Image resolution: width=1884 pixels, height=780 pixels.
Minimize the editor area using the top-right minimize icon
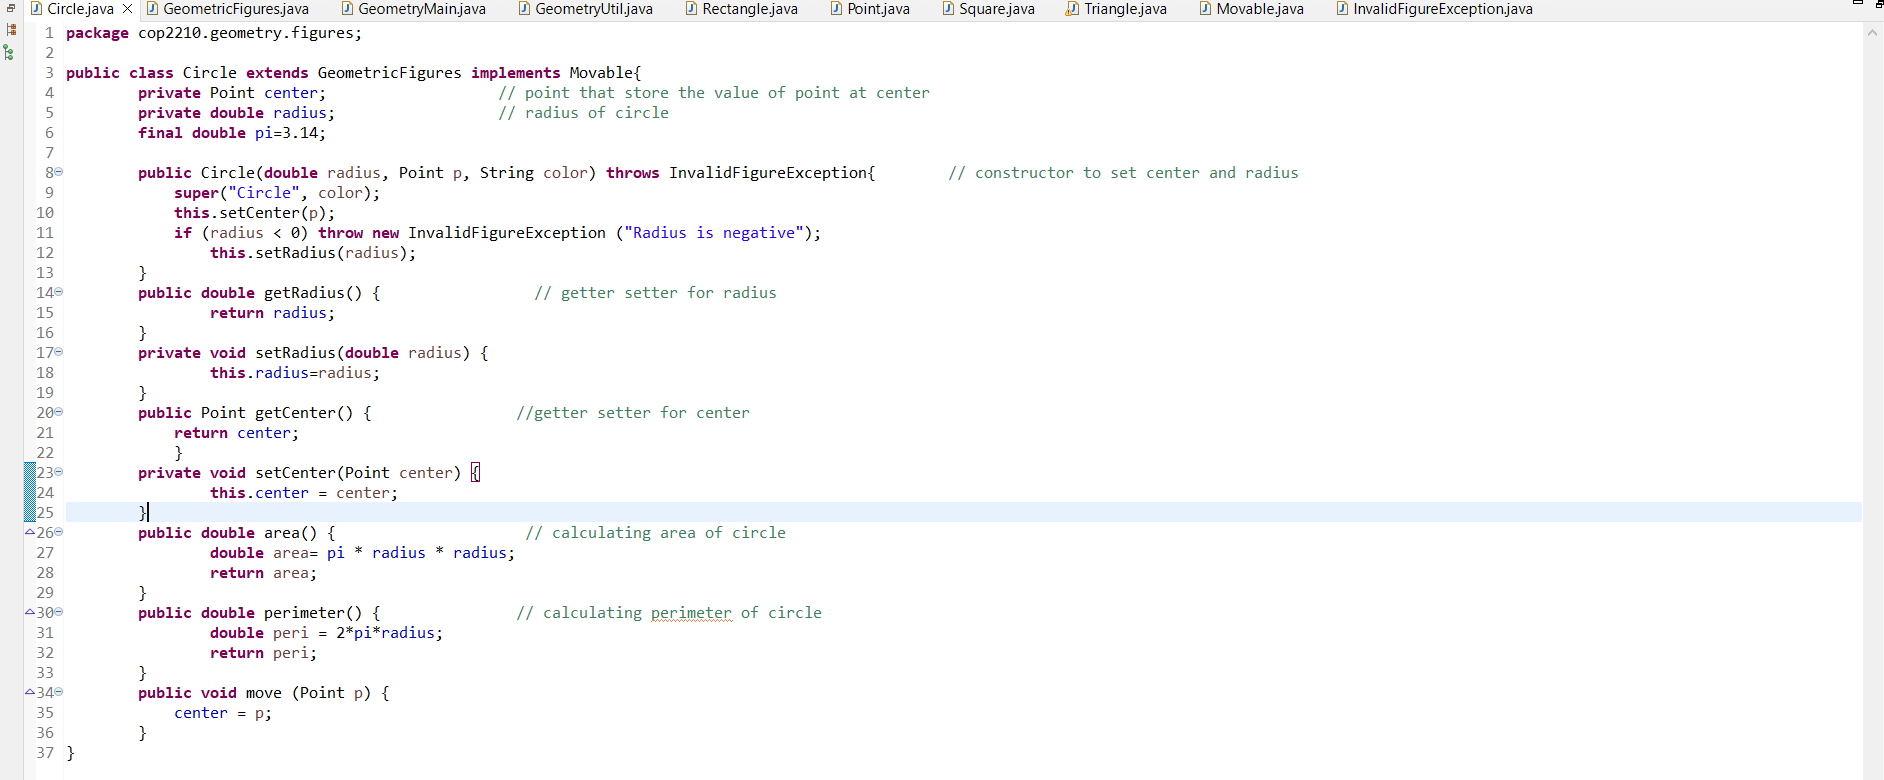click(x=1858, y=4)
